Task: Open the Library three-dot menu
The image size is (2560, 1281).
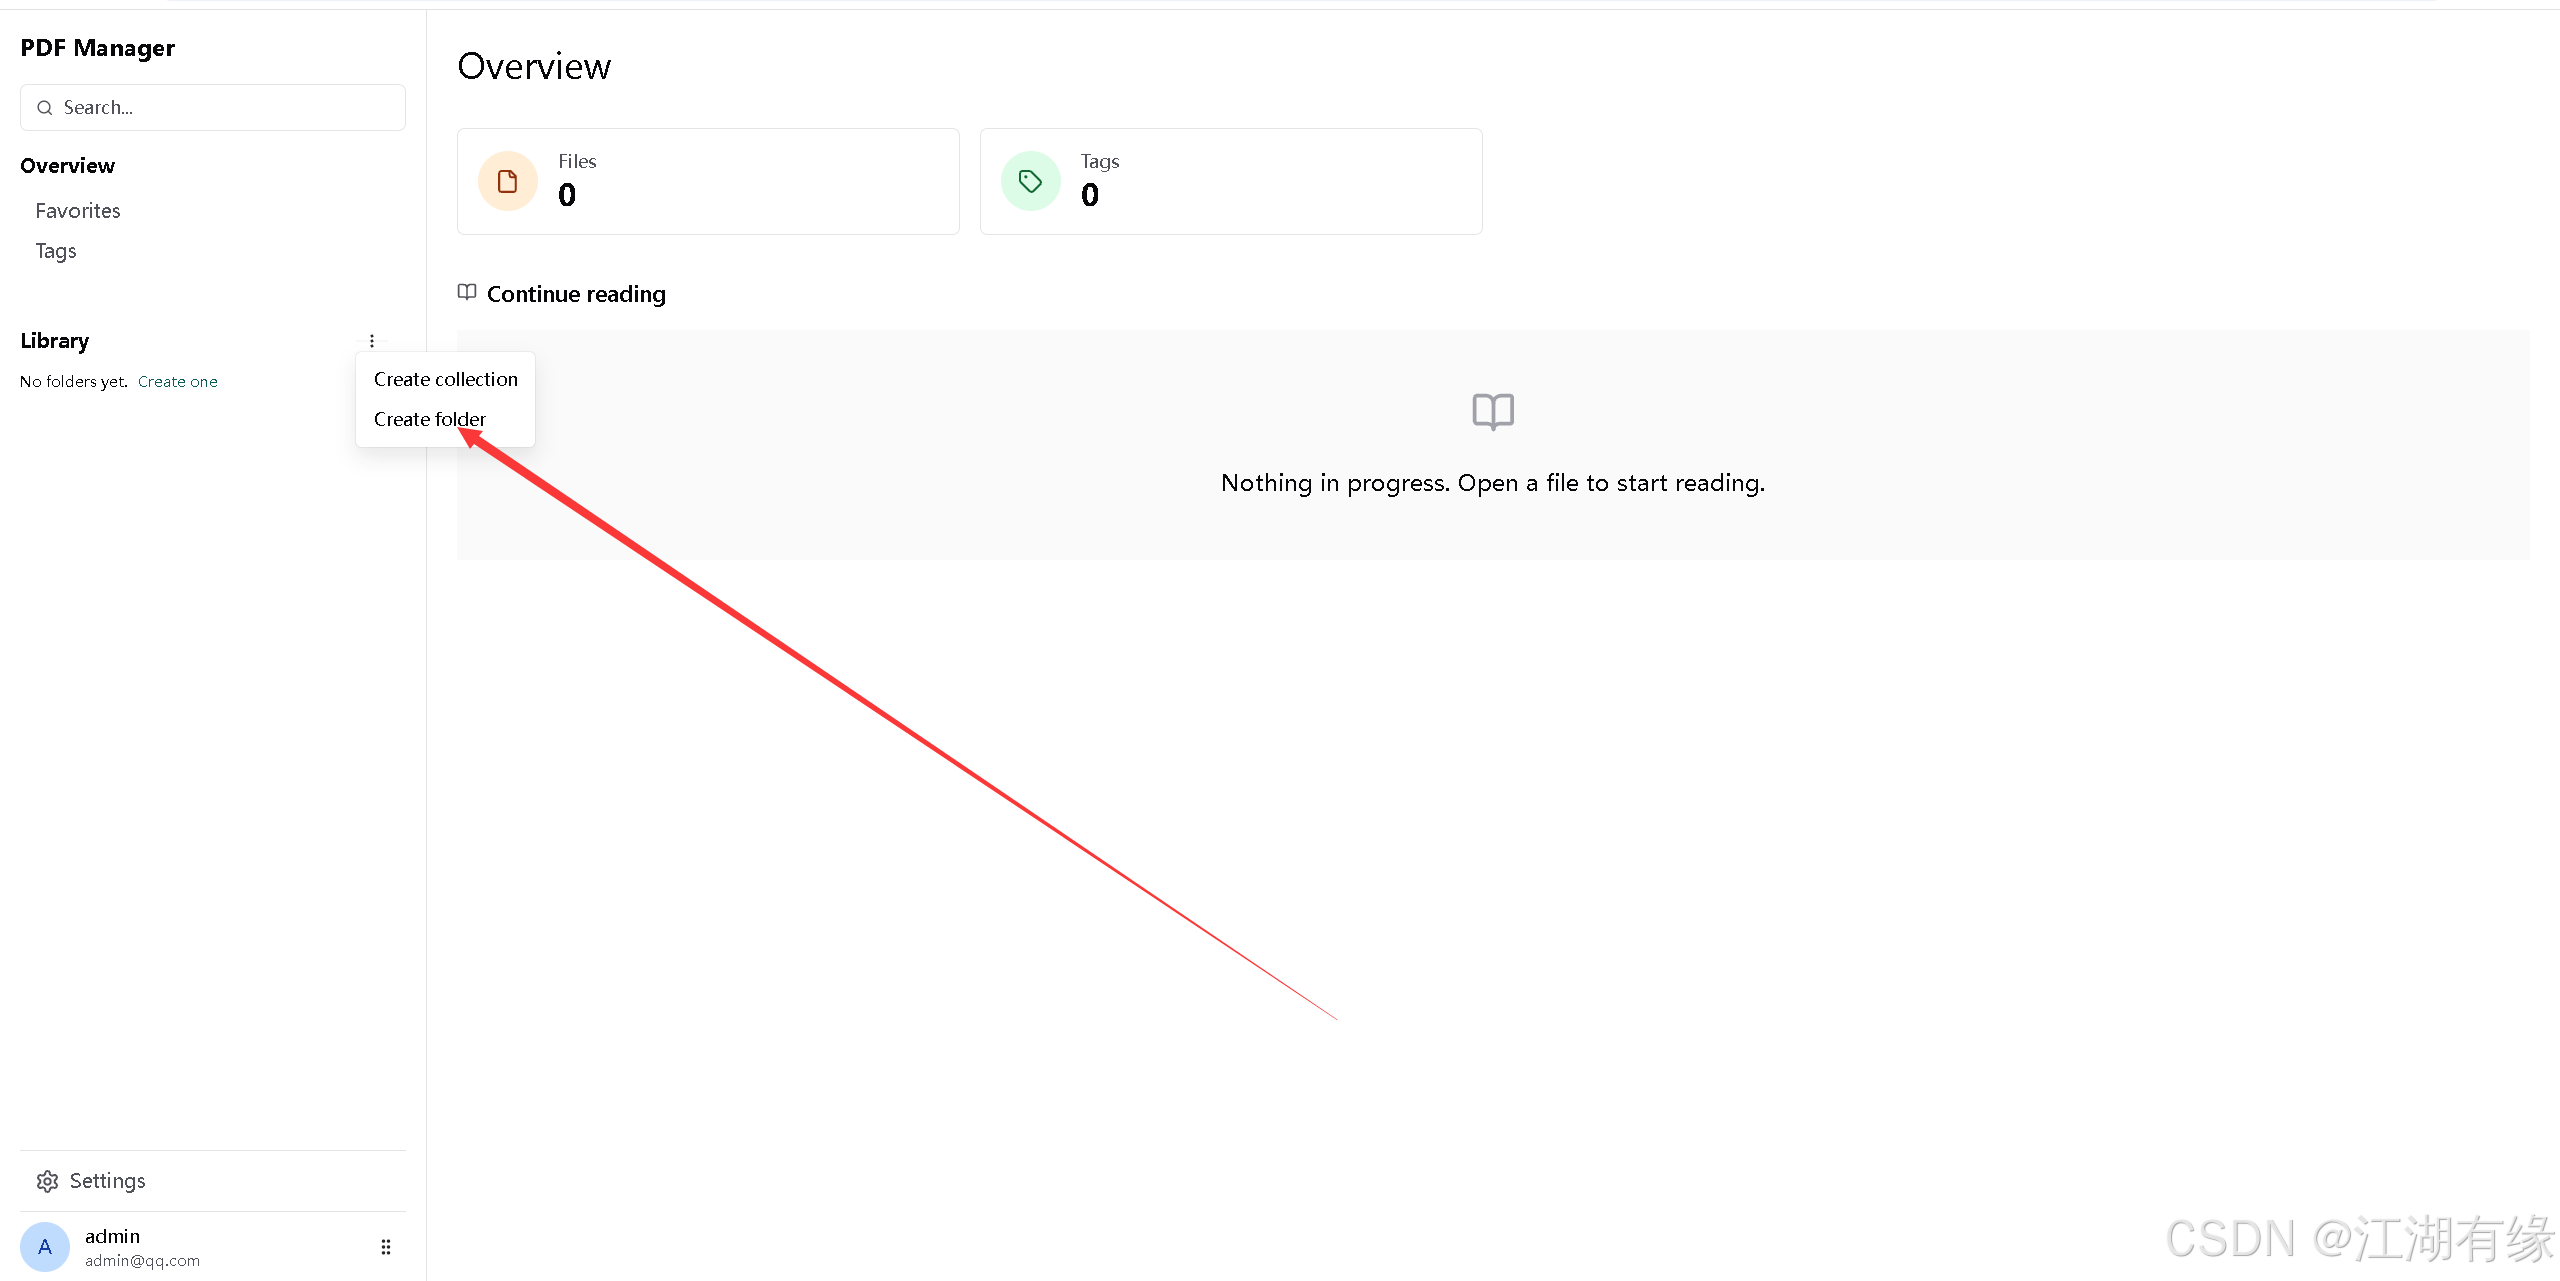Action: pyautogui.click(x=372, y=341)
